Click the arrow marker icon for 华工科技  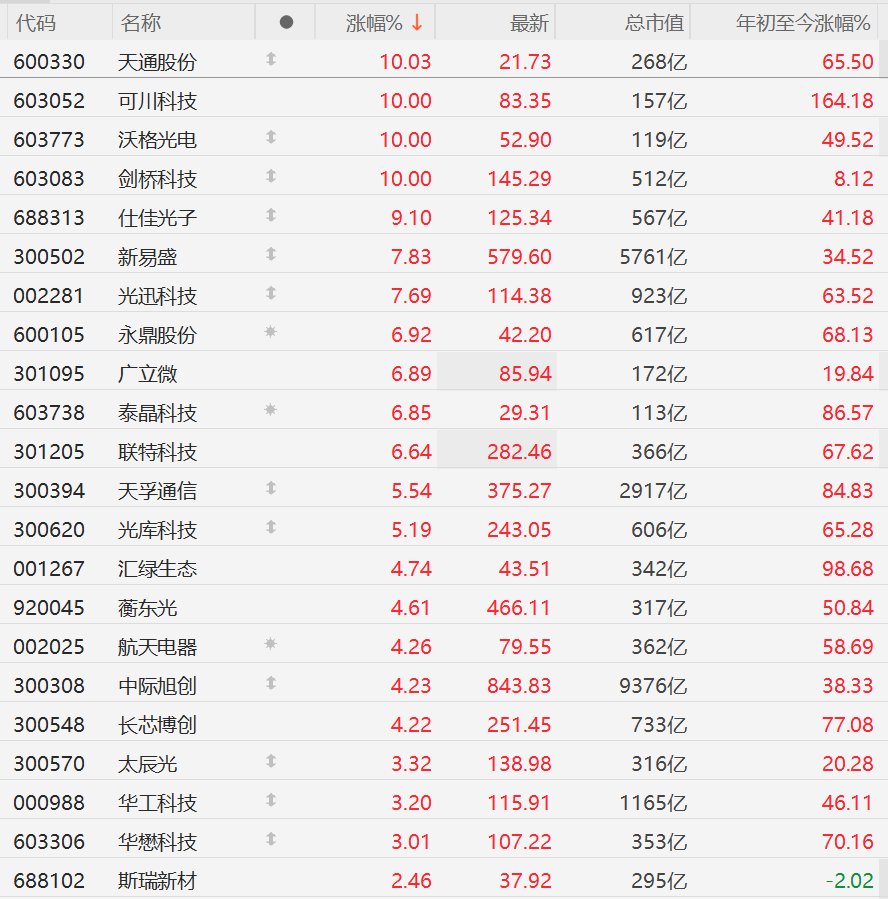tap(271, 800)
